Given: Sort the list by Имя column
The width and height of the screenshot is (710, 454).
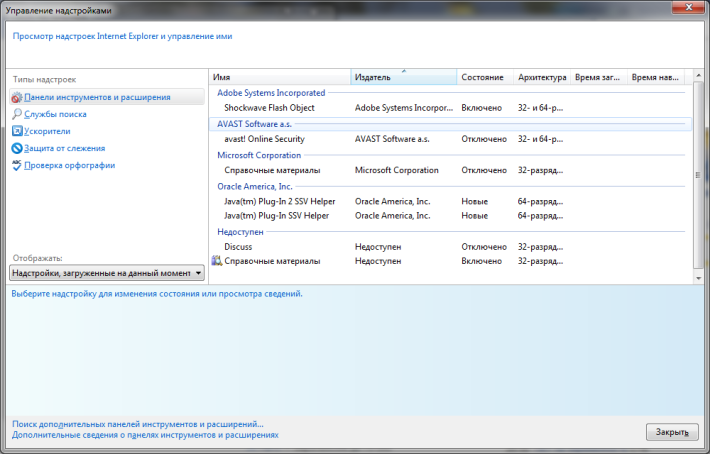Looking at the screenshot, I should click(280, 78).
